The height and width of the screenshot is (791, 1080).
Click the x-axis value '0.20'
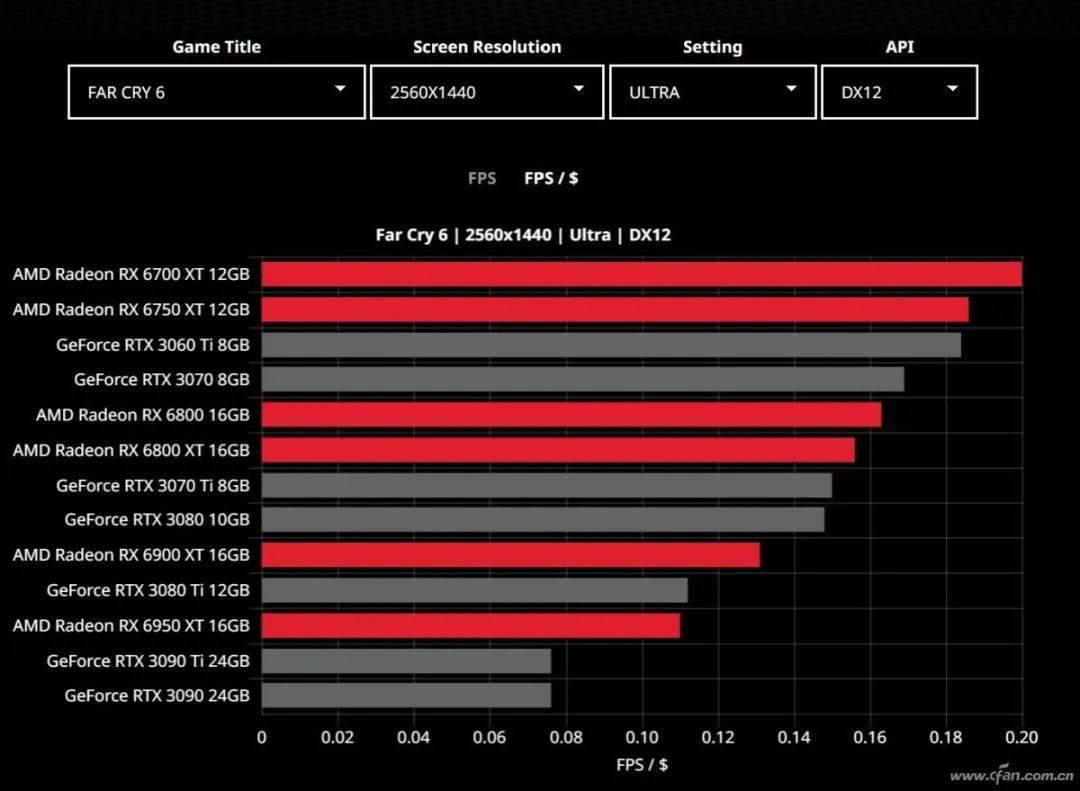(x=1021, y=737)
